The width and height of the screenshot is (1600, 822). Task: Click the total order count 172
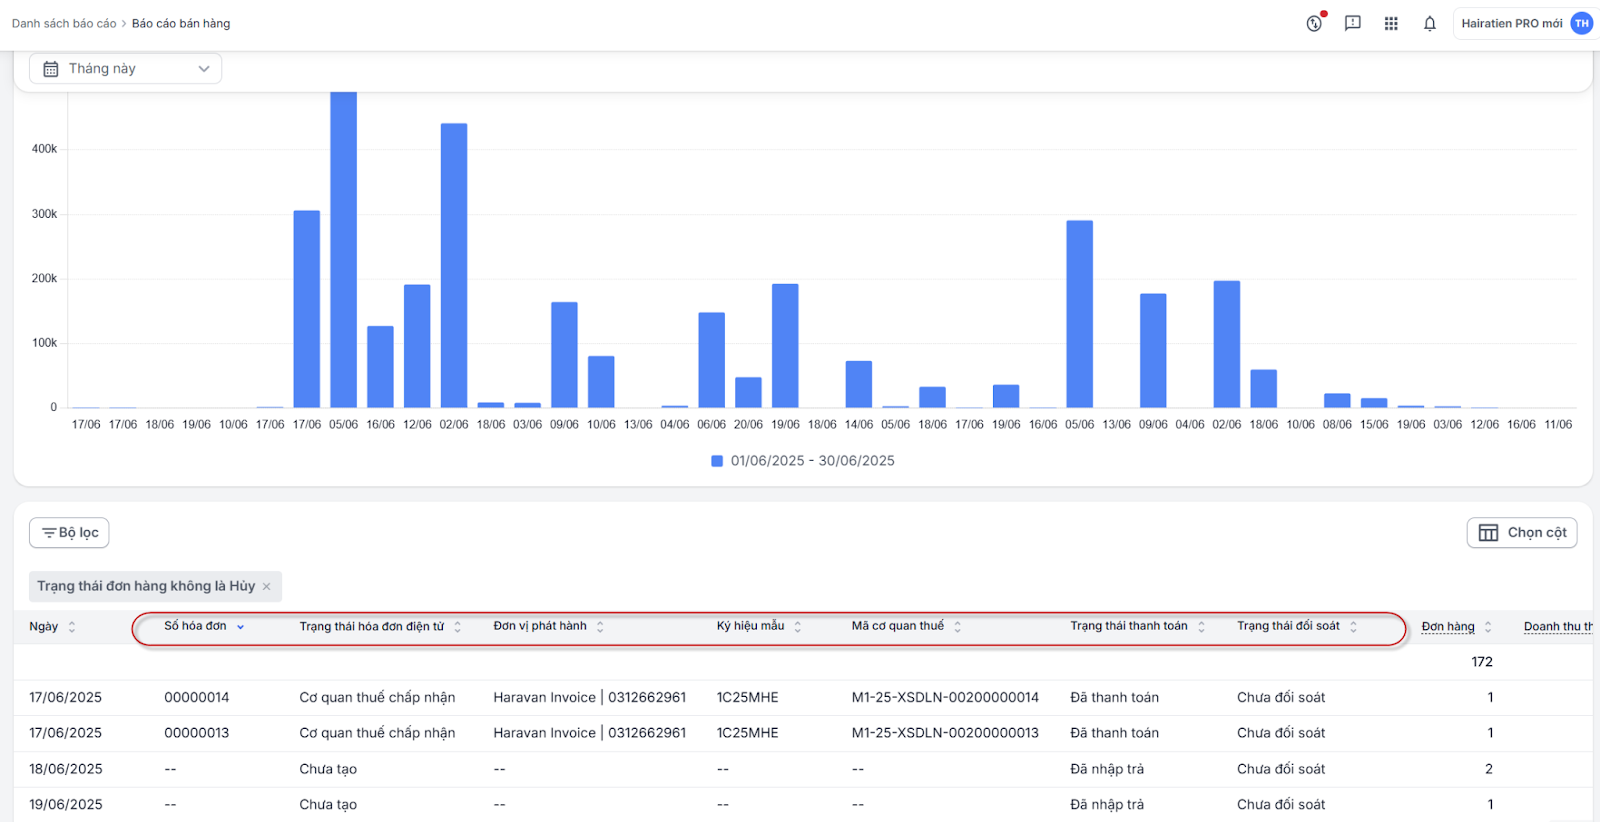click(1482, 662)
